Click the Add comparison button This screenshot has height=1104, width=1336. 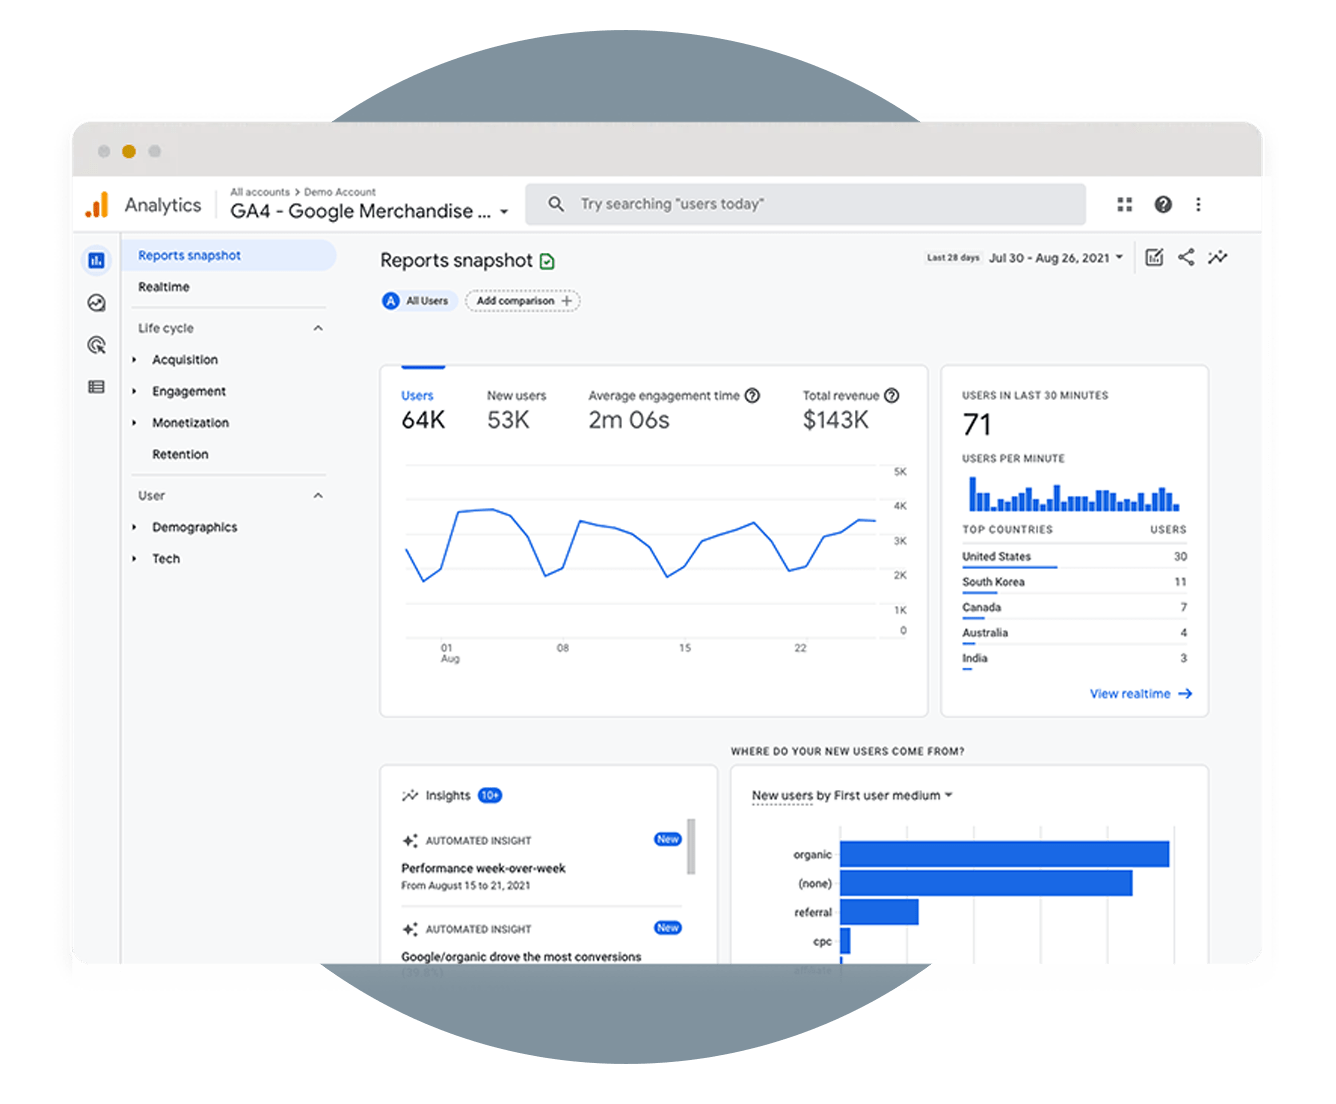[x=523, y=301]
